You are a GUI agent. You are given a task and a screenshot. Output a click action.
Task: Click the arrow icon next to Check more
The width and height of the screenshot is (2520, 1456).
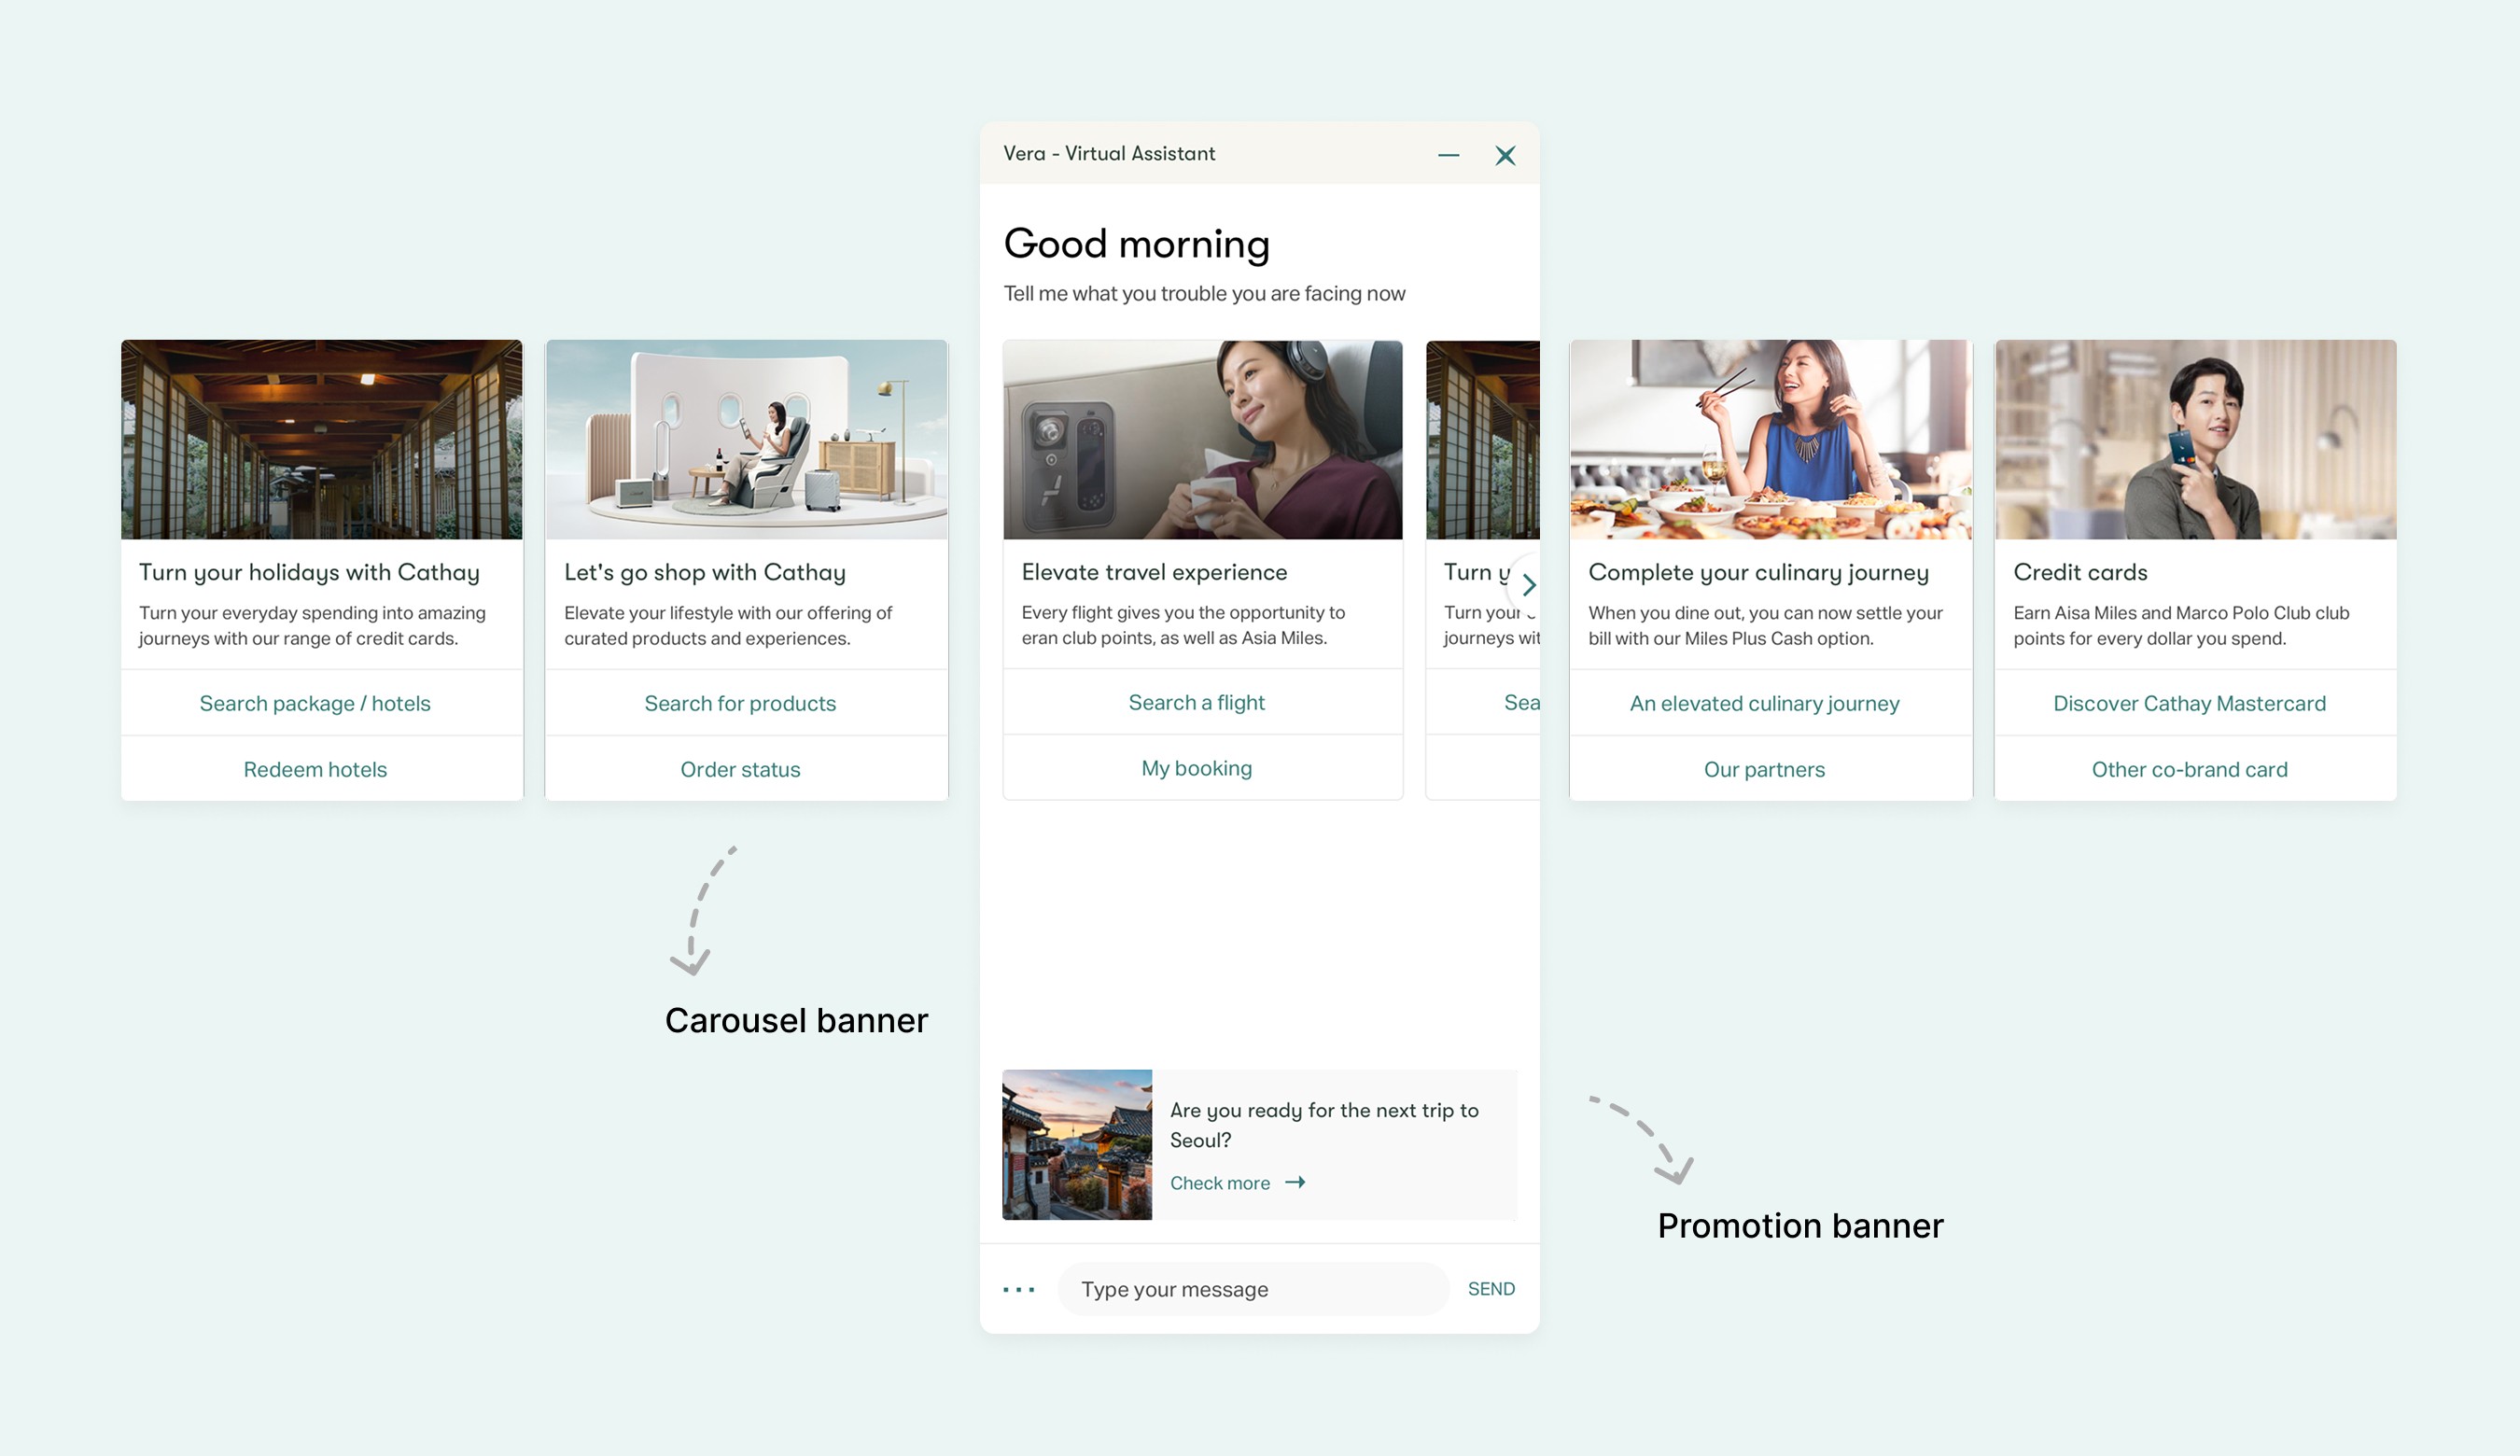point(1295,1182)
